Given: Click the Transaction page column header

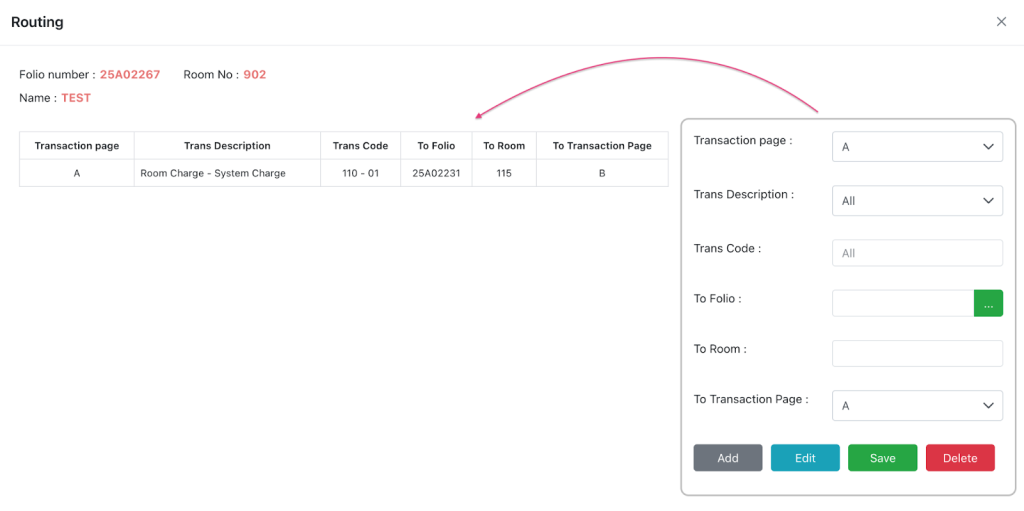Looking at the screenshot, I should [77, 146].
